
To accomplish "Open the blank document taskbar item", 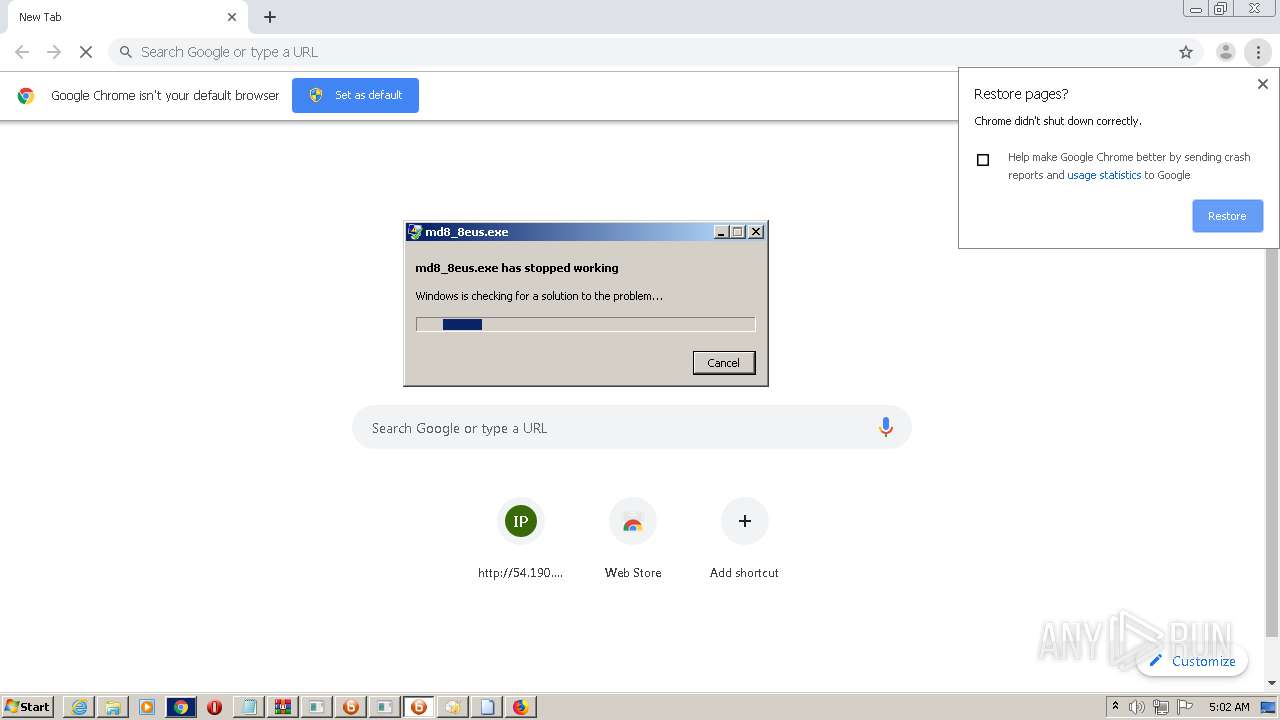I will click(x=487, y=707).
